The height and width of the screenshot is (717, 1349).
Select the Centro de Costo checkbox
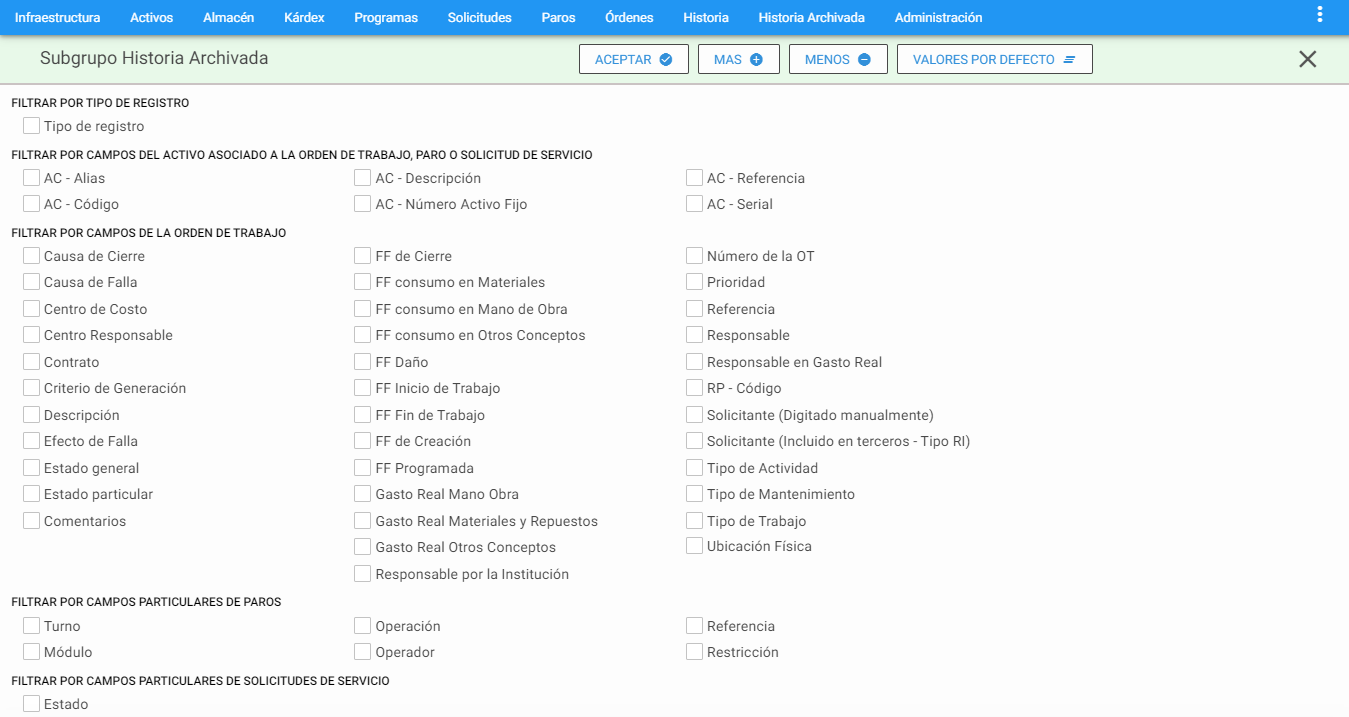(x=32, y=309)
